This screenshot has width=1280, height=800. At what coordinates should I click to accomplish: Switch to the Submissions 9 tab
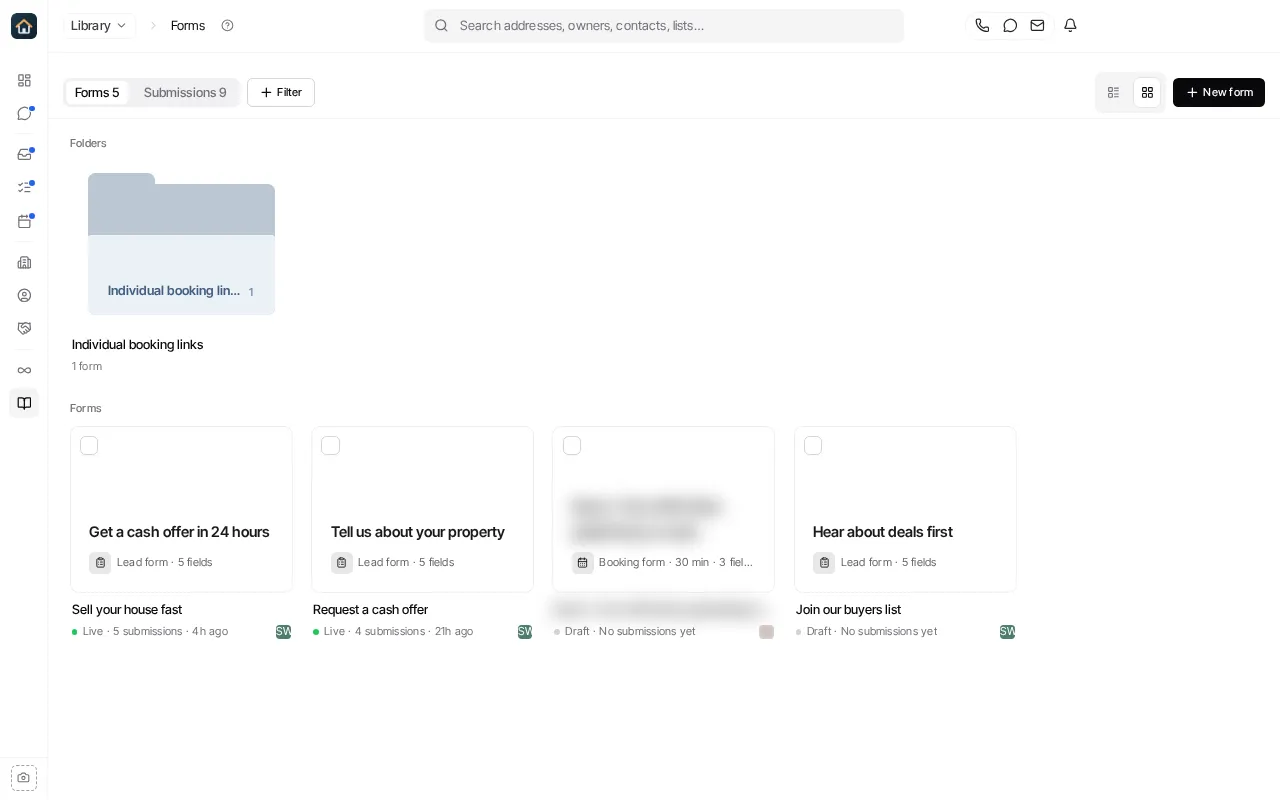(185, 92)
